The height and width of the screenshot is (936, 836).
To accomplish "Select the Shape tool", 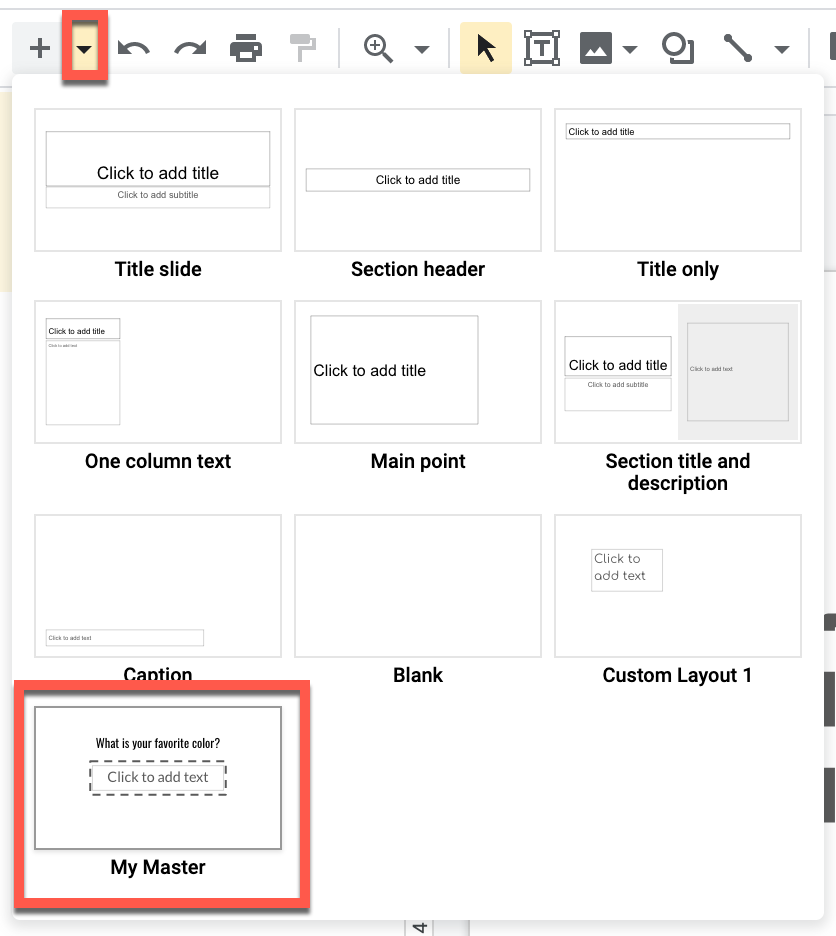I will [x=677, y=47].
